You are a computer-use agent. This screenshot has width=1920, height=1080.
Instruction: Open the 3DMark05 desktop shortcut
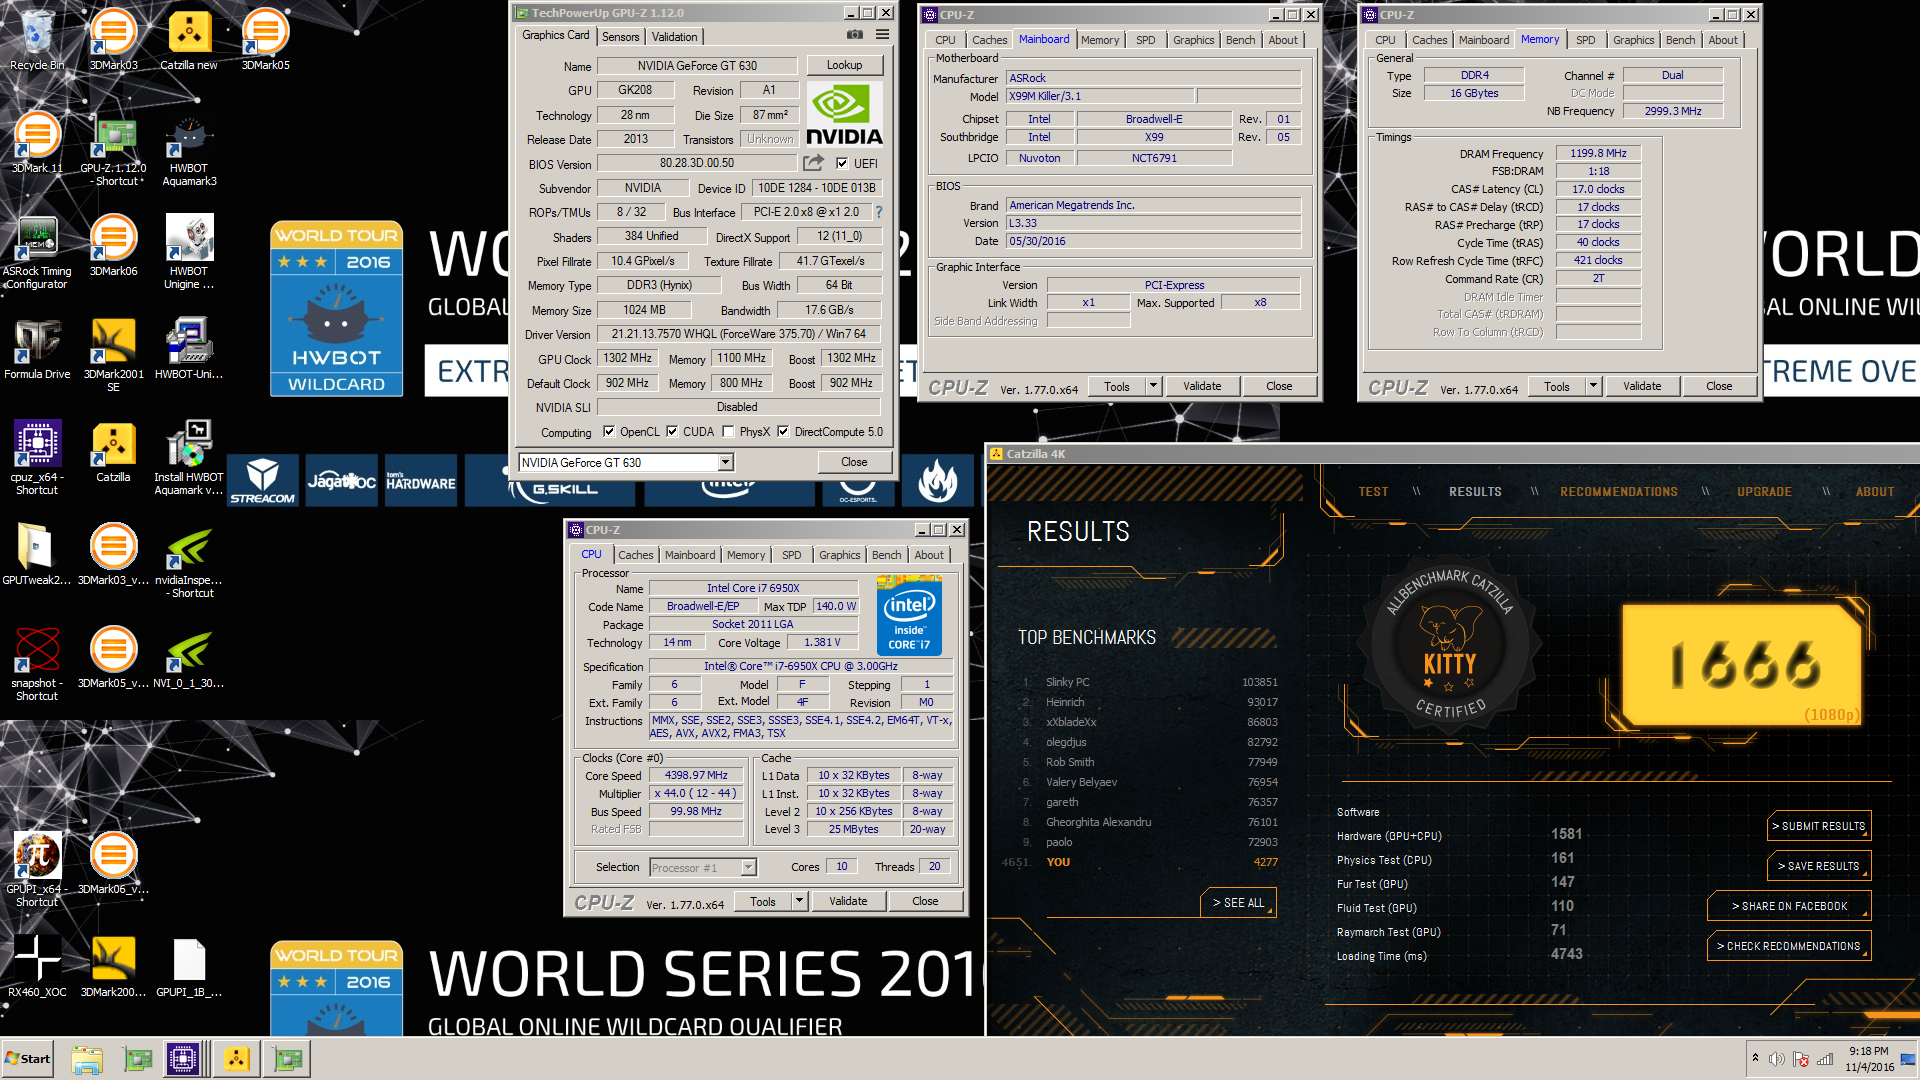(x=265, y=40)
